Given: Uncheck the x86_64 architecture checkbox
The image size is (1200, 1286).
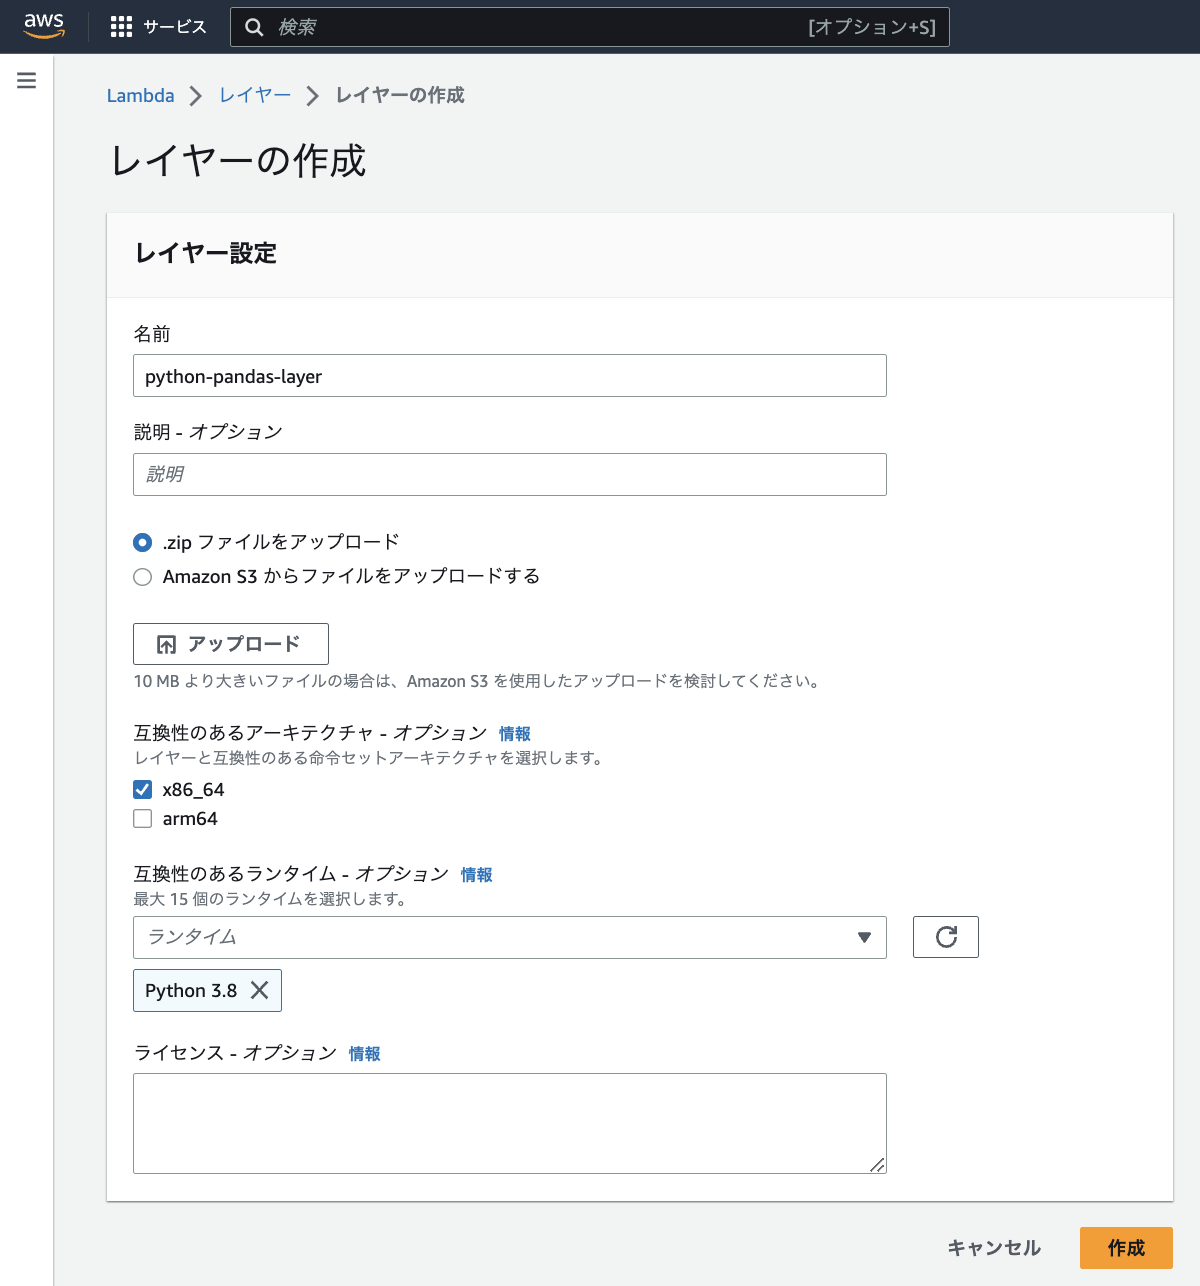Looking at the screenshot, I should (142, 789).
